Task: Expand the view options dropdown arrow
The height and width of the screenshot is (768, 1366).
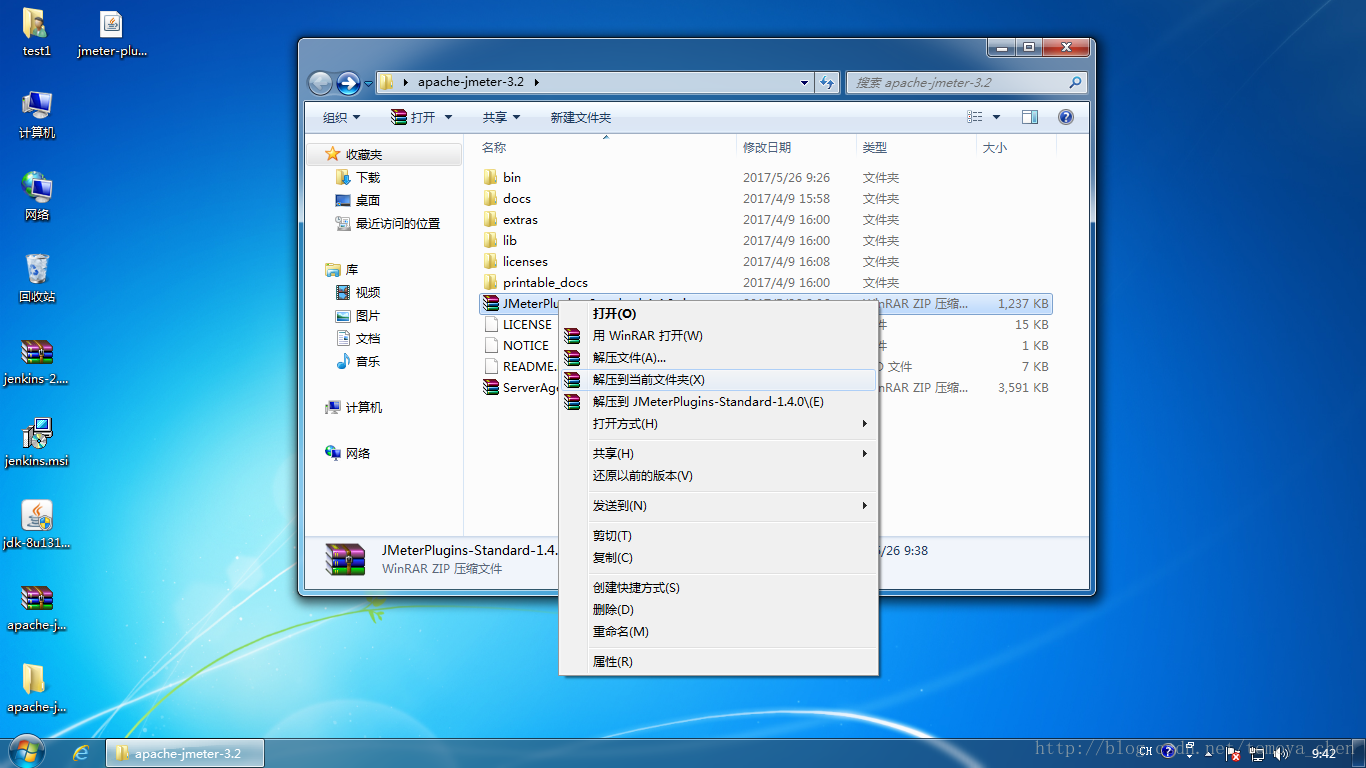Action: [x=996, y=117]
